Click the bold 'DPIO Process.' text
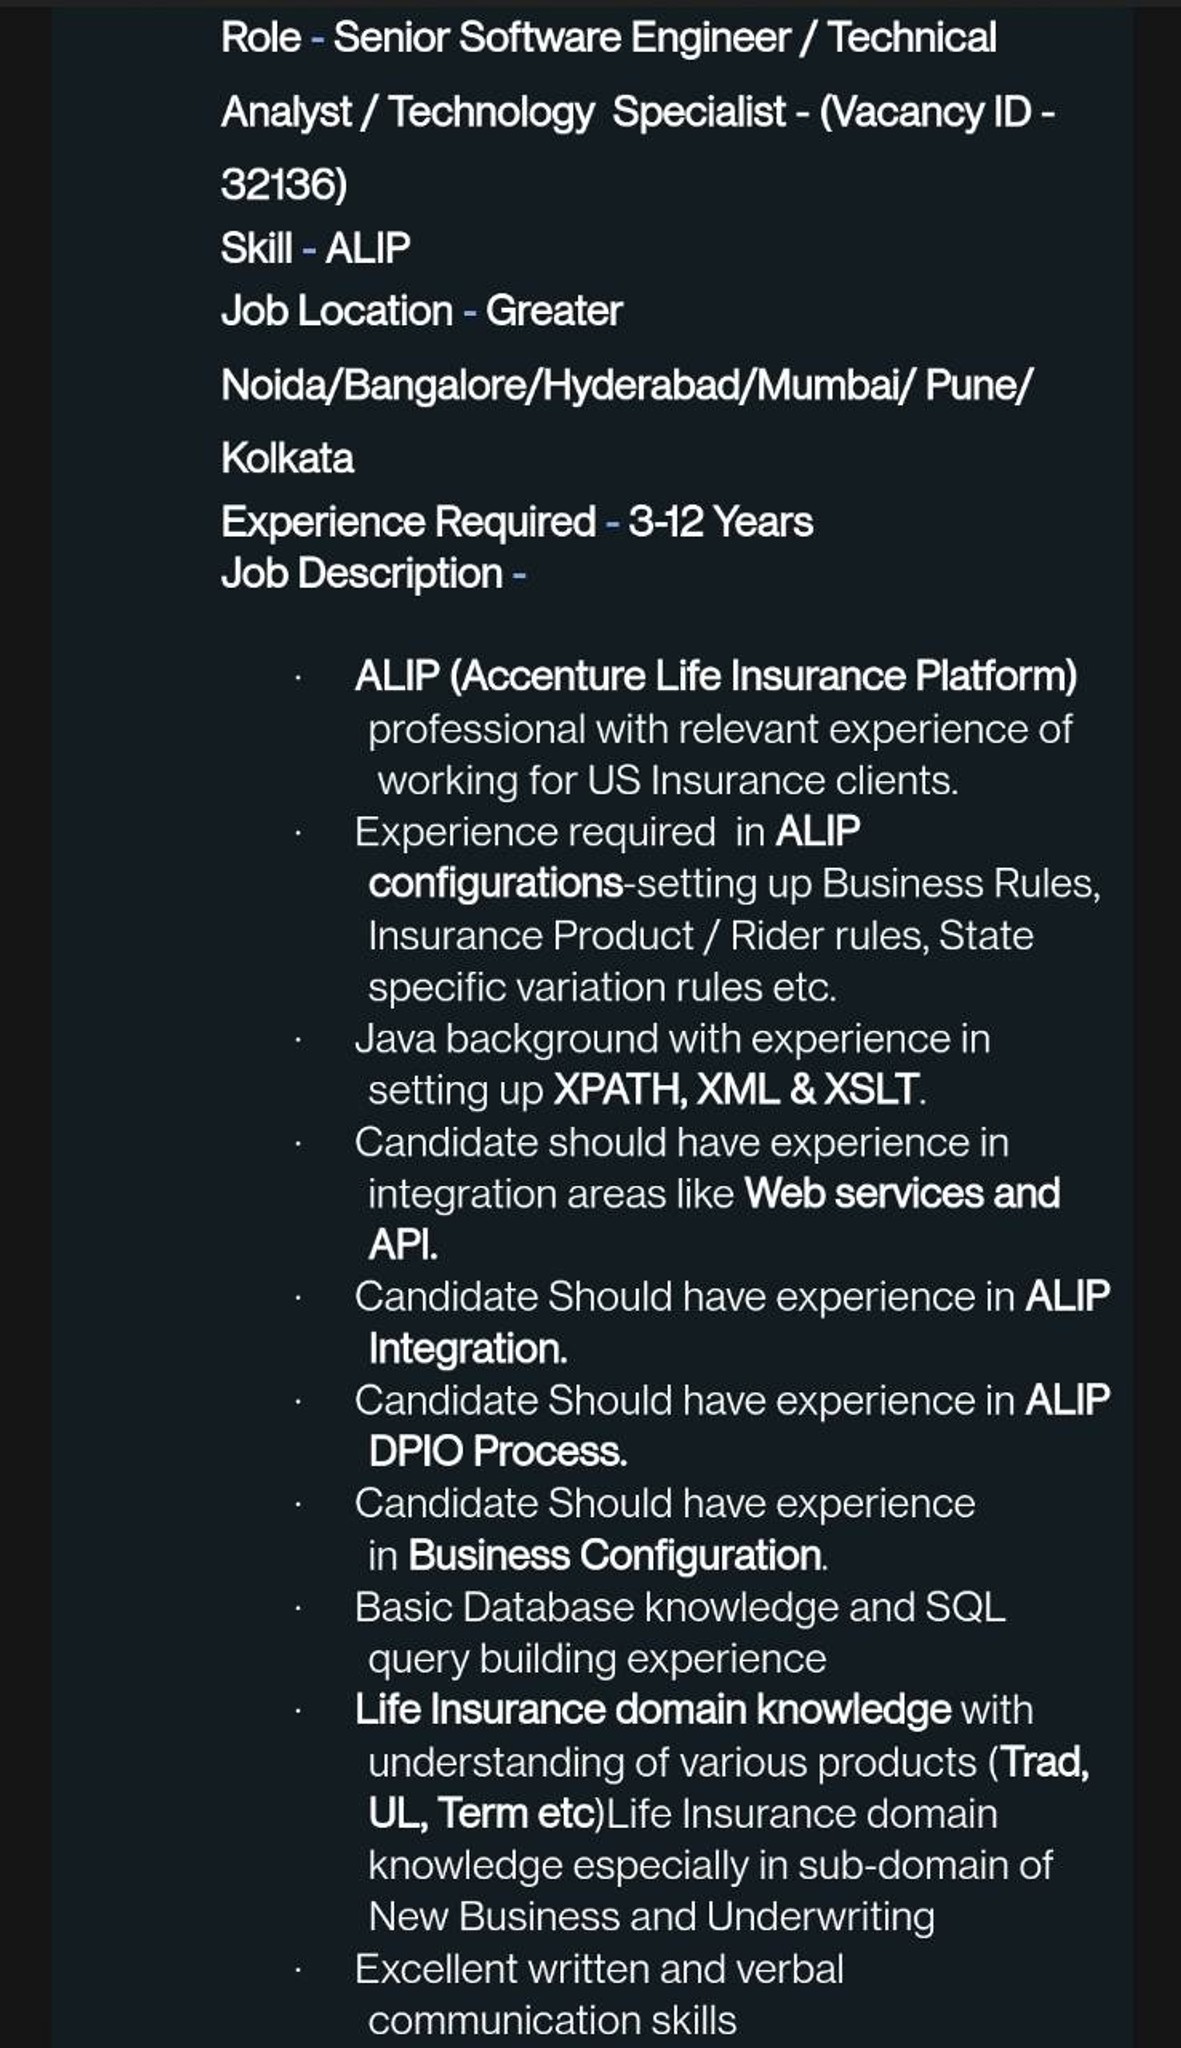The width and height of the screenshot is (1181, 2048). point(498,1451)
